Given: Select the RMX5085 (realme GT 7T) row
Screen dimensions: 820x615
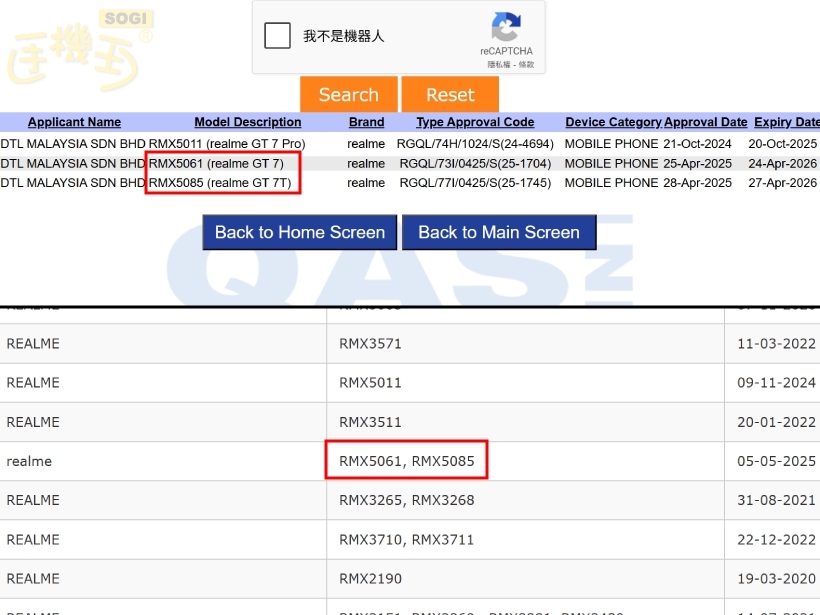Looking at the screenshot, I should (x=220, y=183).
